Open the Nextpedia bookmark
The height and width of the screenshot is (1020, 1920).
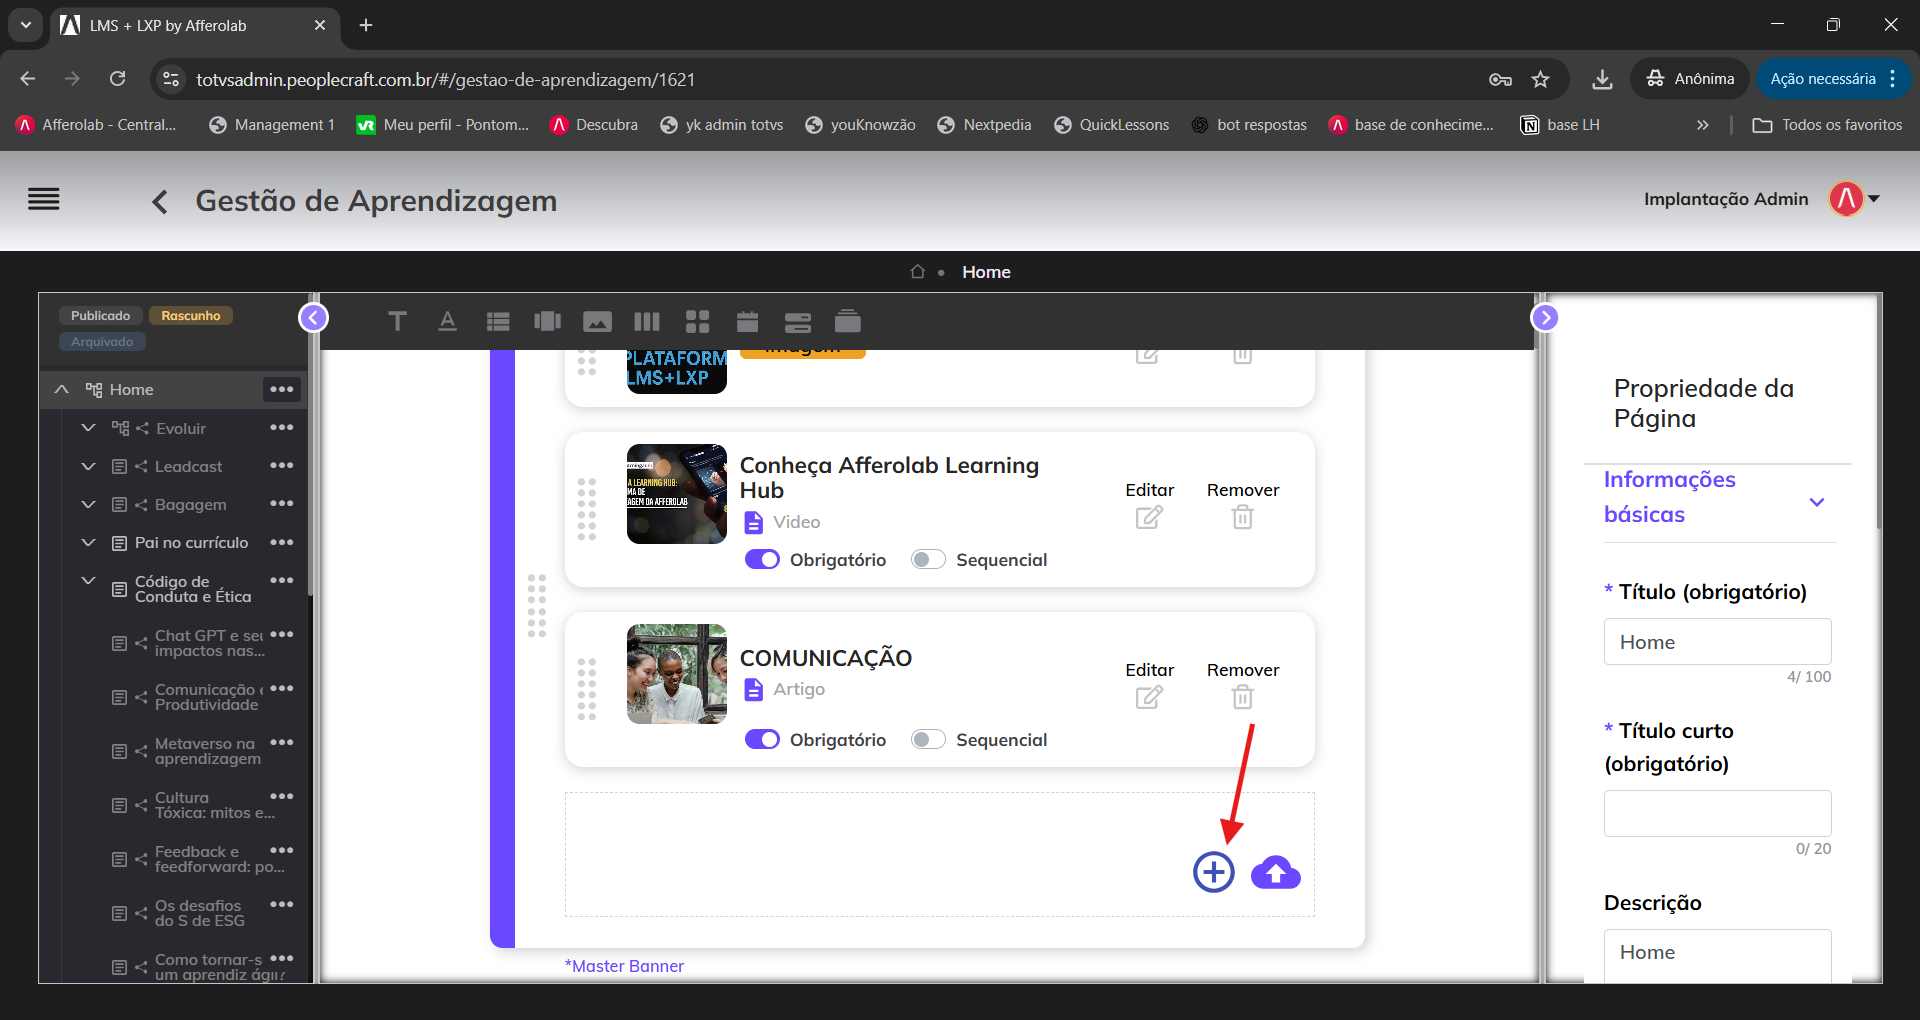tap(984, 125)
